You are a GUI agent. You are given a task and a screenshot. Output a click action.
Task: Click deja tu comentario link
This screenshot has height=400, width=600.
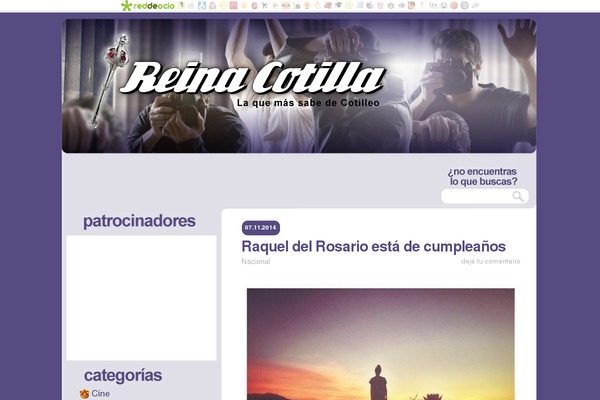[491, 261]
